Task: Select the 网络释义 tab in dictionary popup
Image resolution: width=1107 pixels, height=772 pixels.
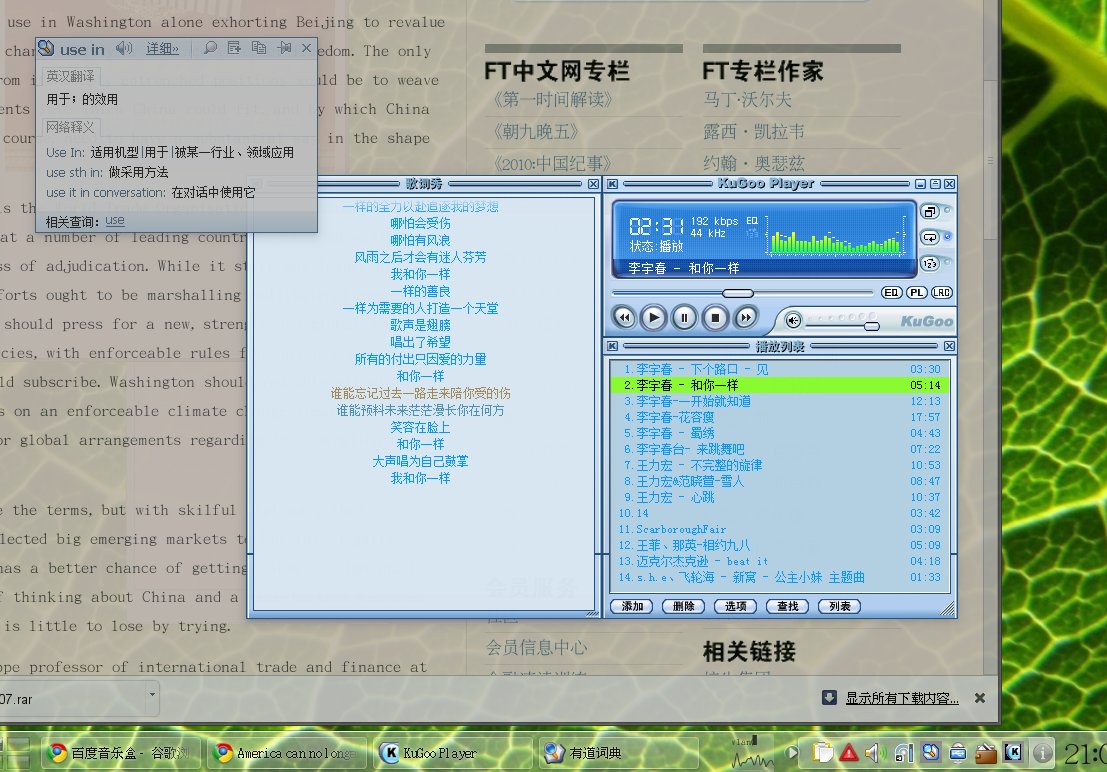Action: point(71,127)
